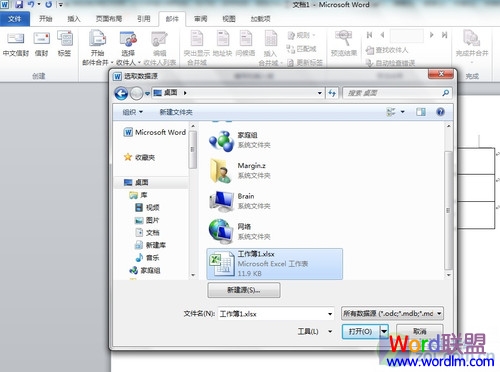Open the Organize (组织) menu

pyautogui.click(x=133, y=112)
